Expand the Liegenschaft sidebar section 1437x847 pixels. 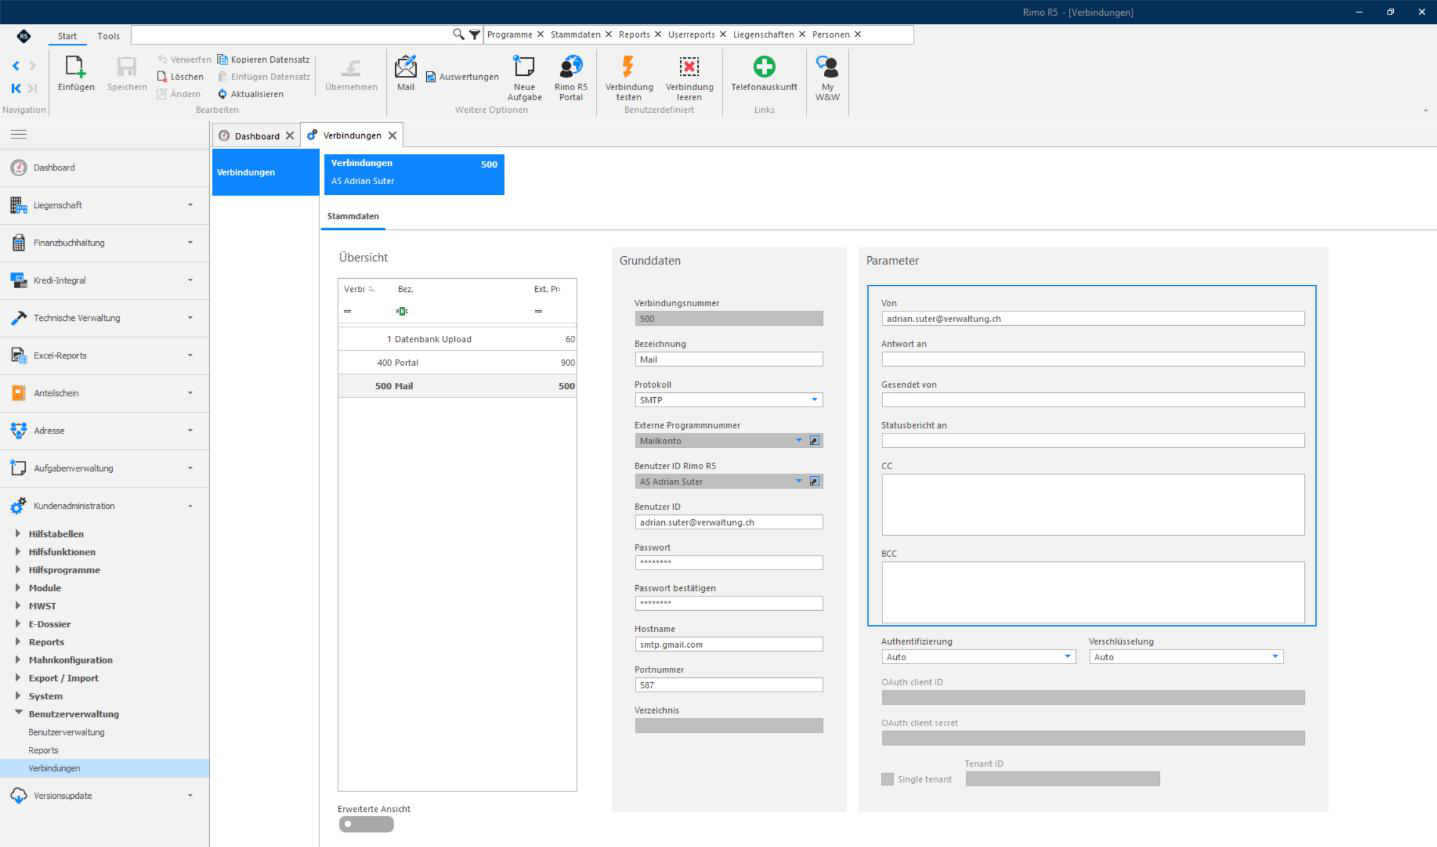pyautogui.click(x=104, y=205)
